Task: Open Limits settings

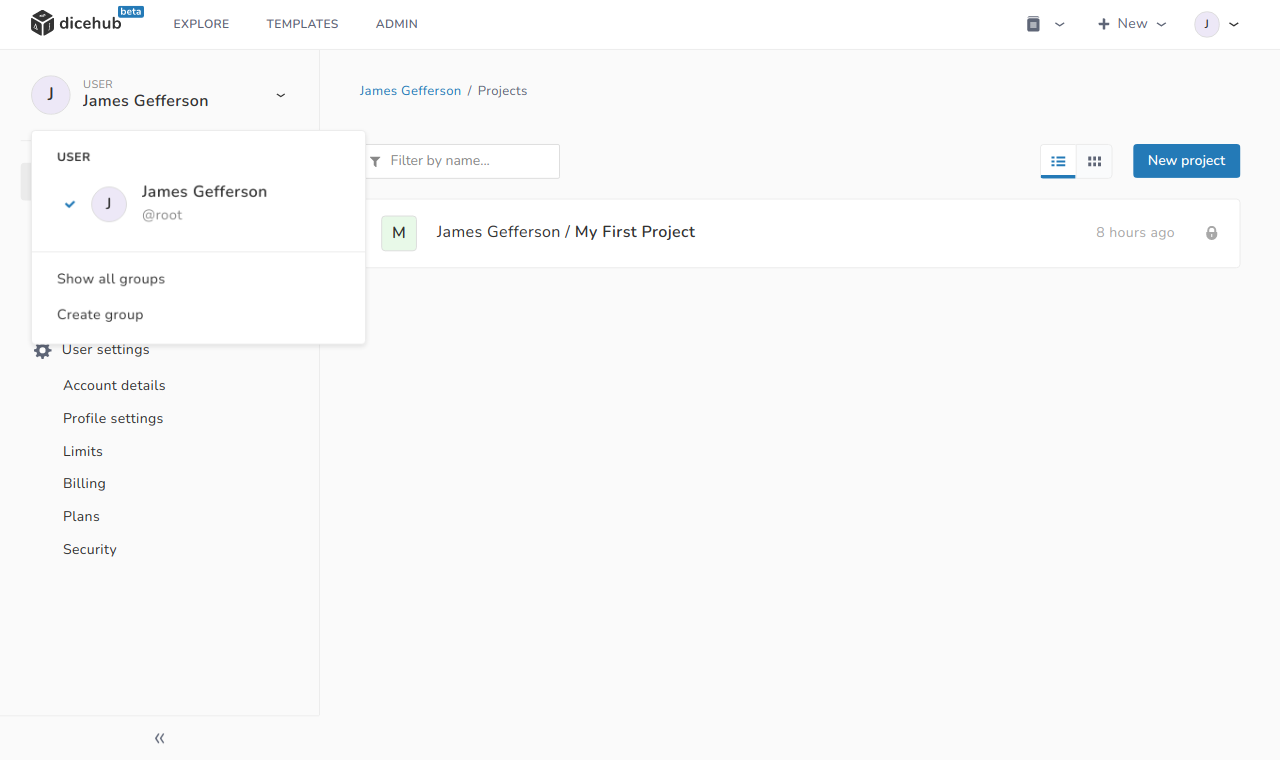Action: (83, 451)
